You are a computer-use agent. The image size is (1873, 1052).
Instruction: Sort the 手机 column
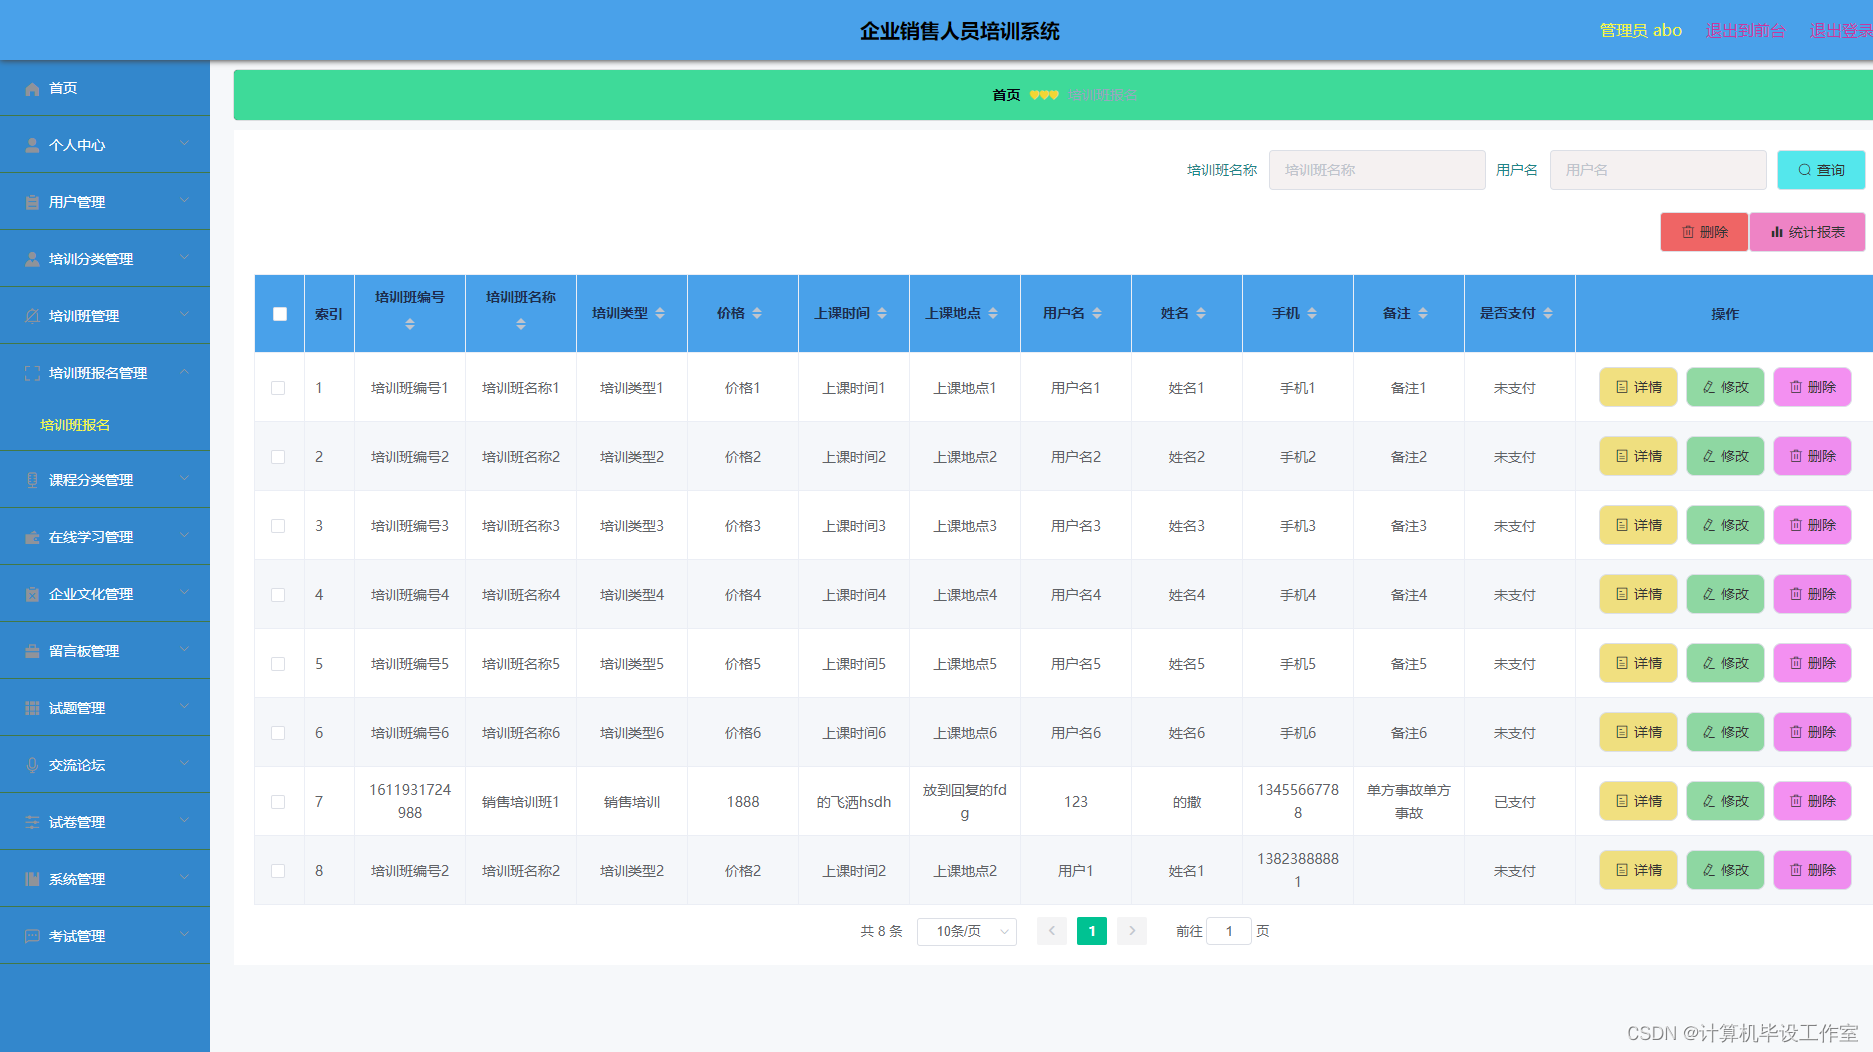click(1312, 313)
